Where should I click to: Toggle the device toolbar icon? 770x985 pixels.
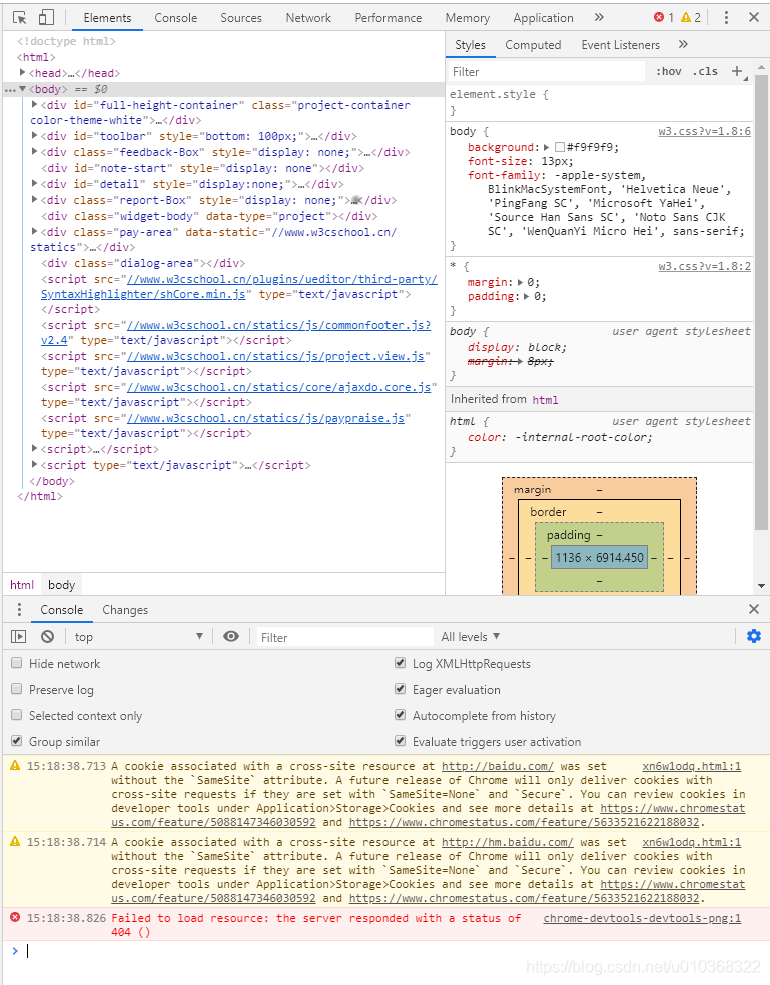46,18
